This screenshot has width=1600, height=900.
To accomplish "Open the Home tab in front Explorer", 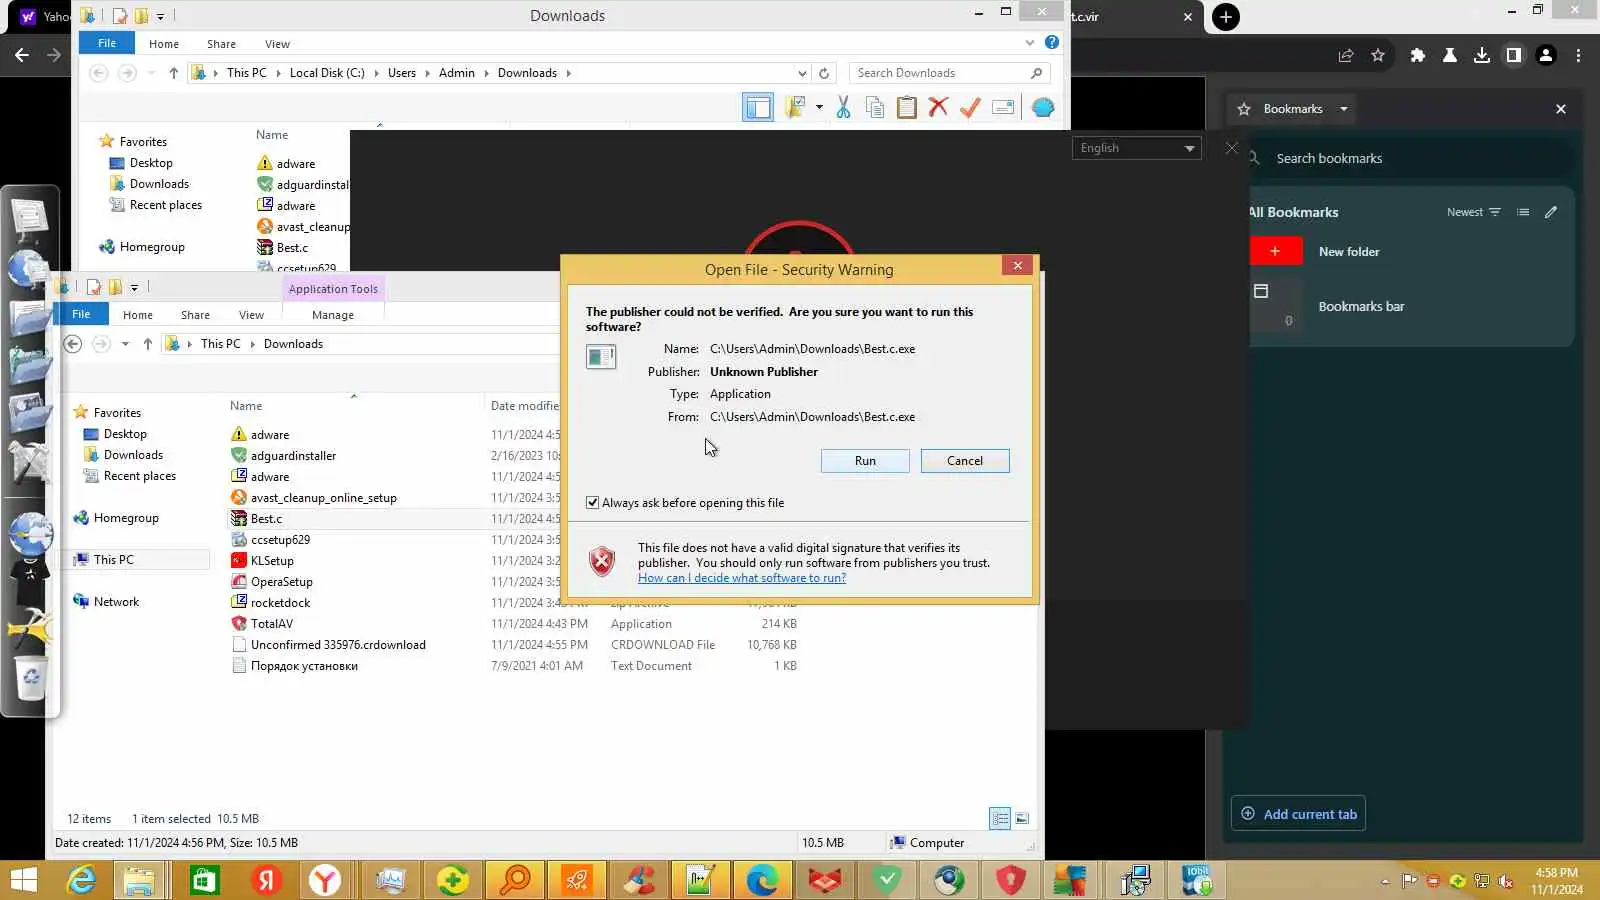I will pyautogui.click(x=138, y=315).
